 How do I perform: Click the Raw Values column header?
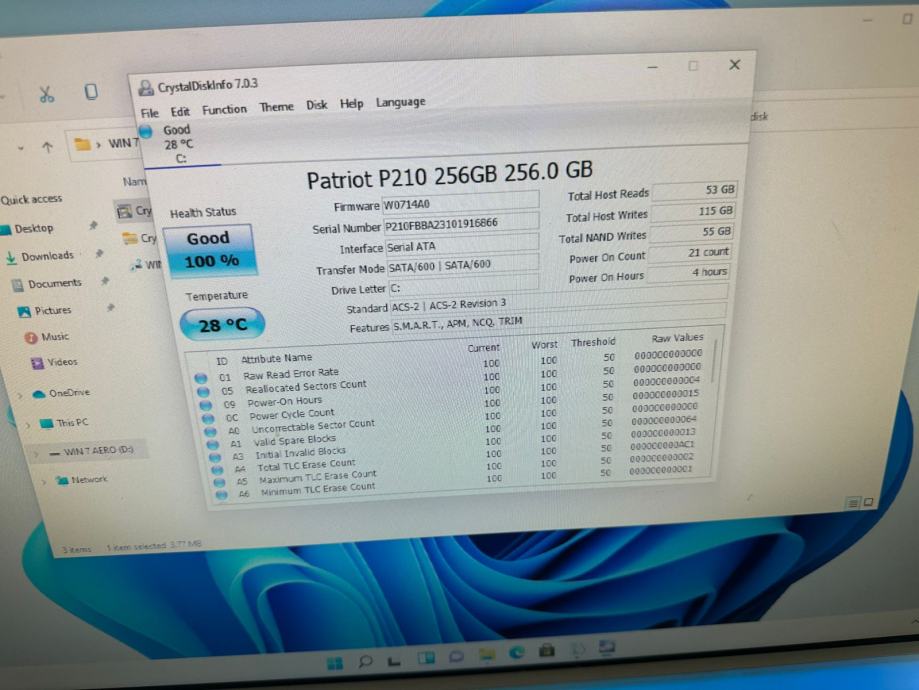(x=677, y=338)
